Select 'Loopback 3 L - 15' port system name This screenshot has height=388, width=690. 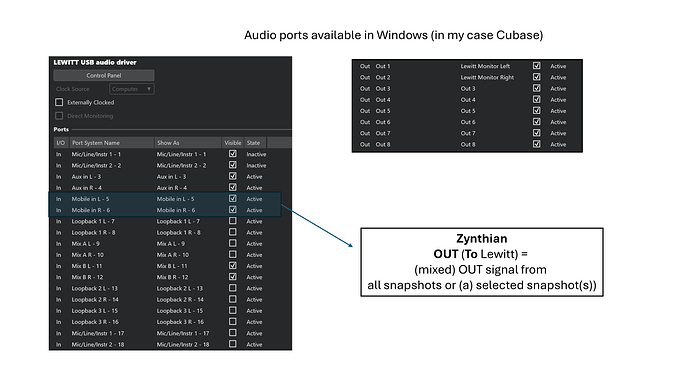pyautogui.click(x=95, y=311)
